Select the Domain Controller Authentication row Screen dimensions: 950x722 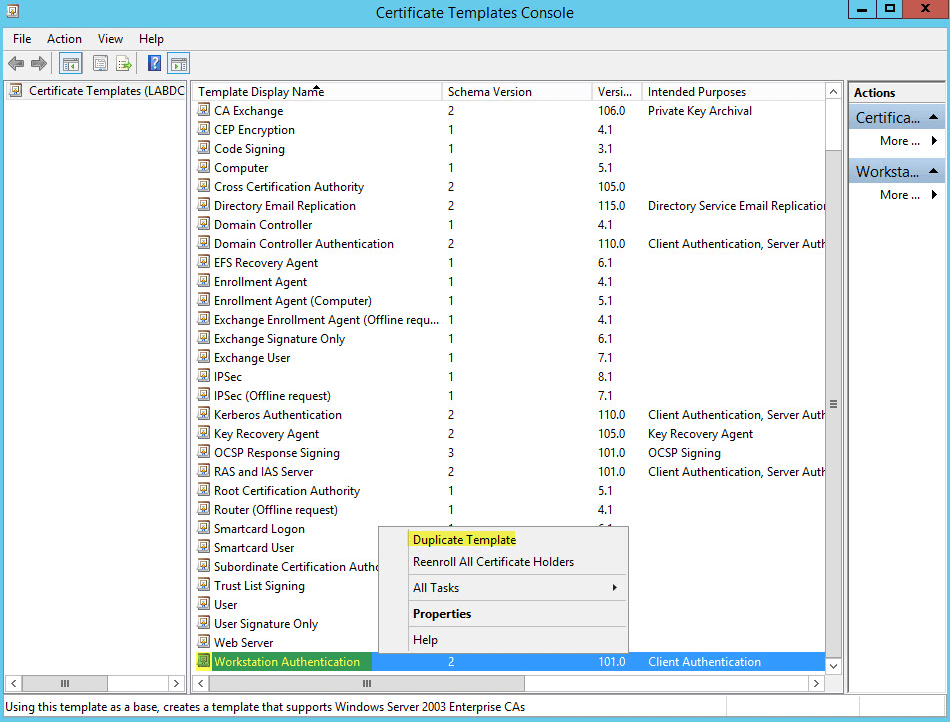pos(509,243)
